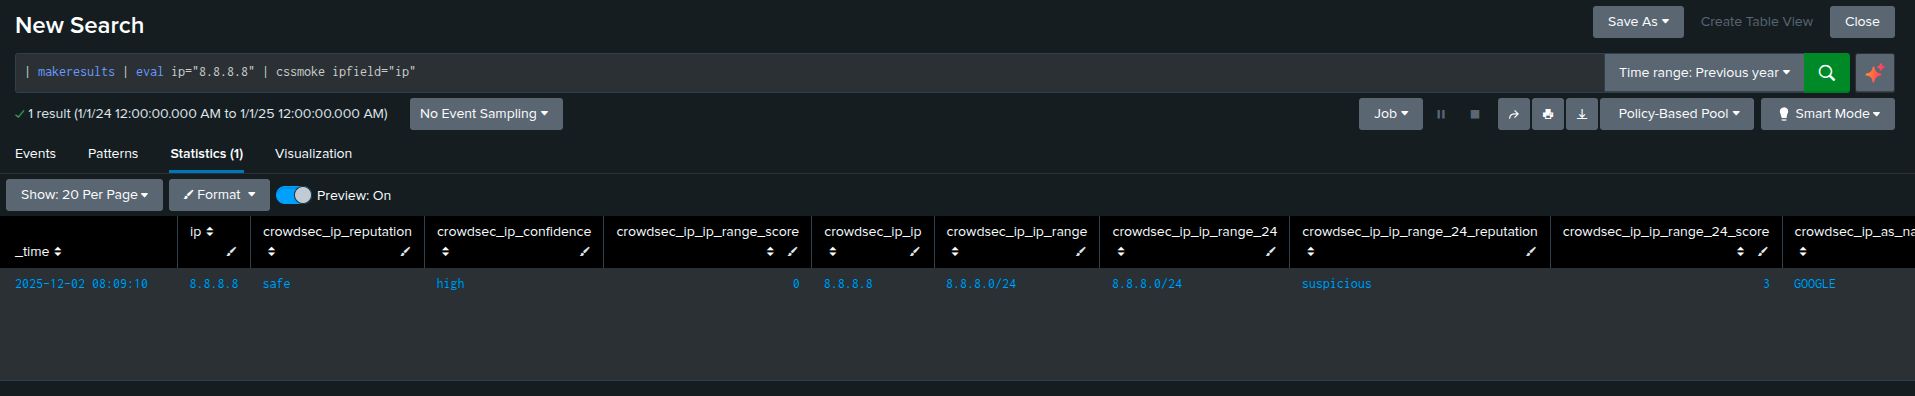Change search mode via Smart Mode dropdown
Image resolution: width=1915 pixels, height=396 pixels.
(x=1828, y=114)
